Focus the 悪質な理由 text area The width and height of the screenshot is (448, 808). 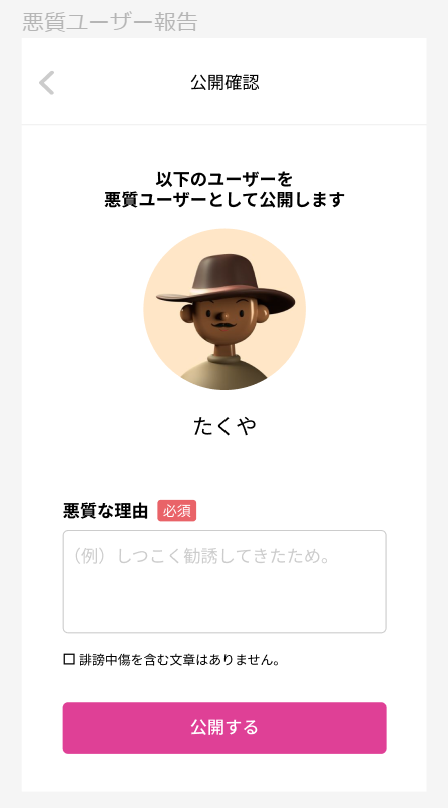[224, 581]
